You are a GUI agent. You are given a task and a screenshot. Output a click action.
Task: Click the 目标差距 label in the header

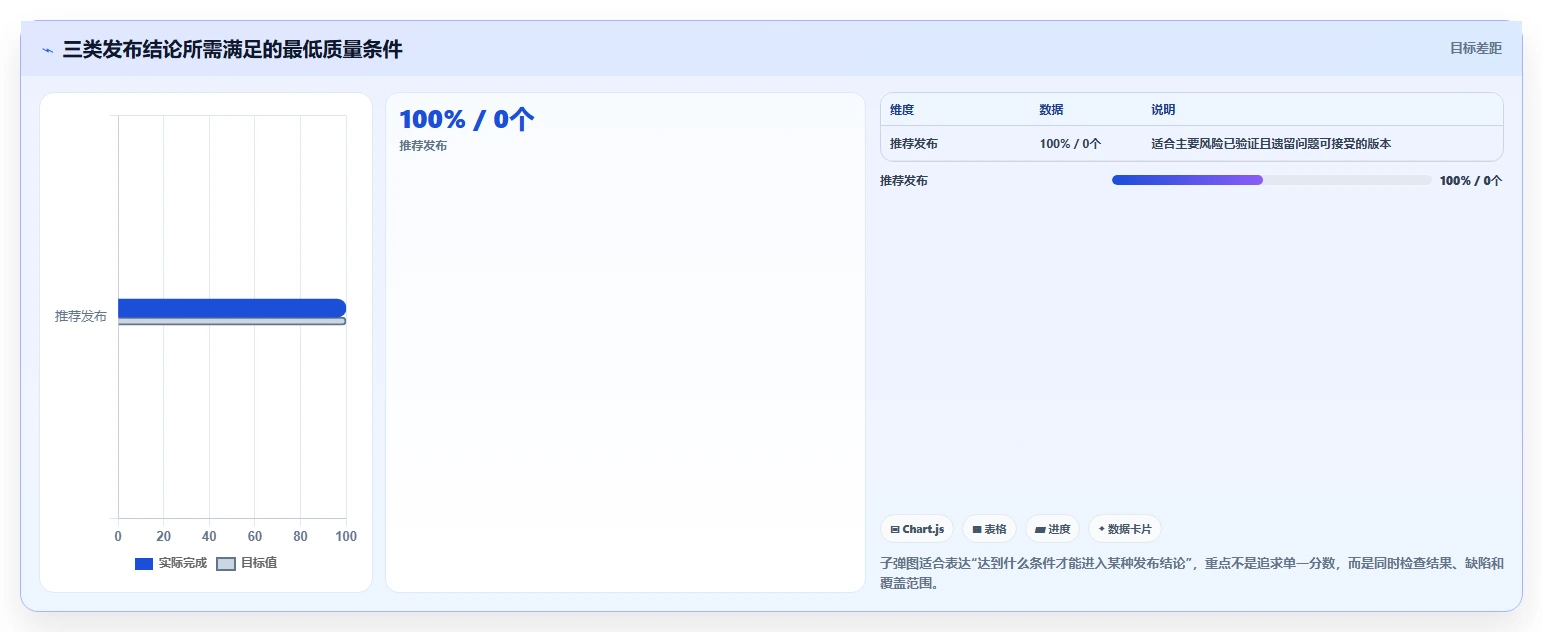(1476, 48)
